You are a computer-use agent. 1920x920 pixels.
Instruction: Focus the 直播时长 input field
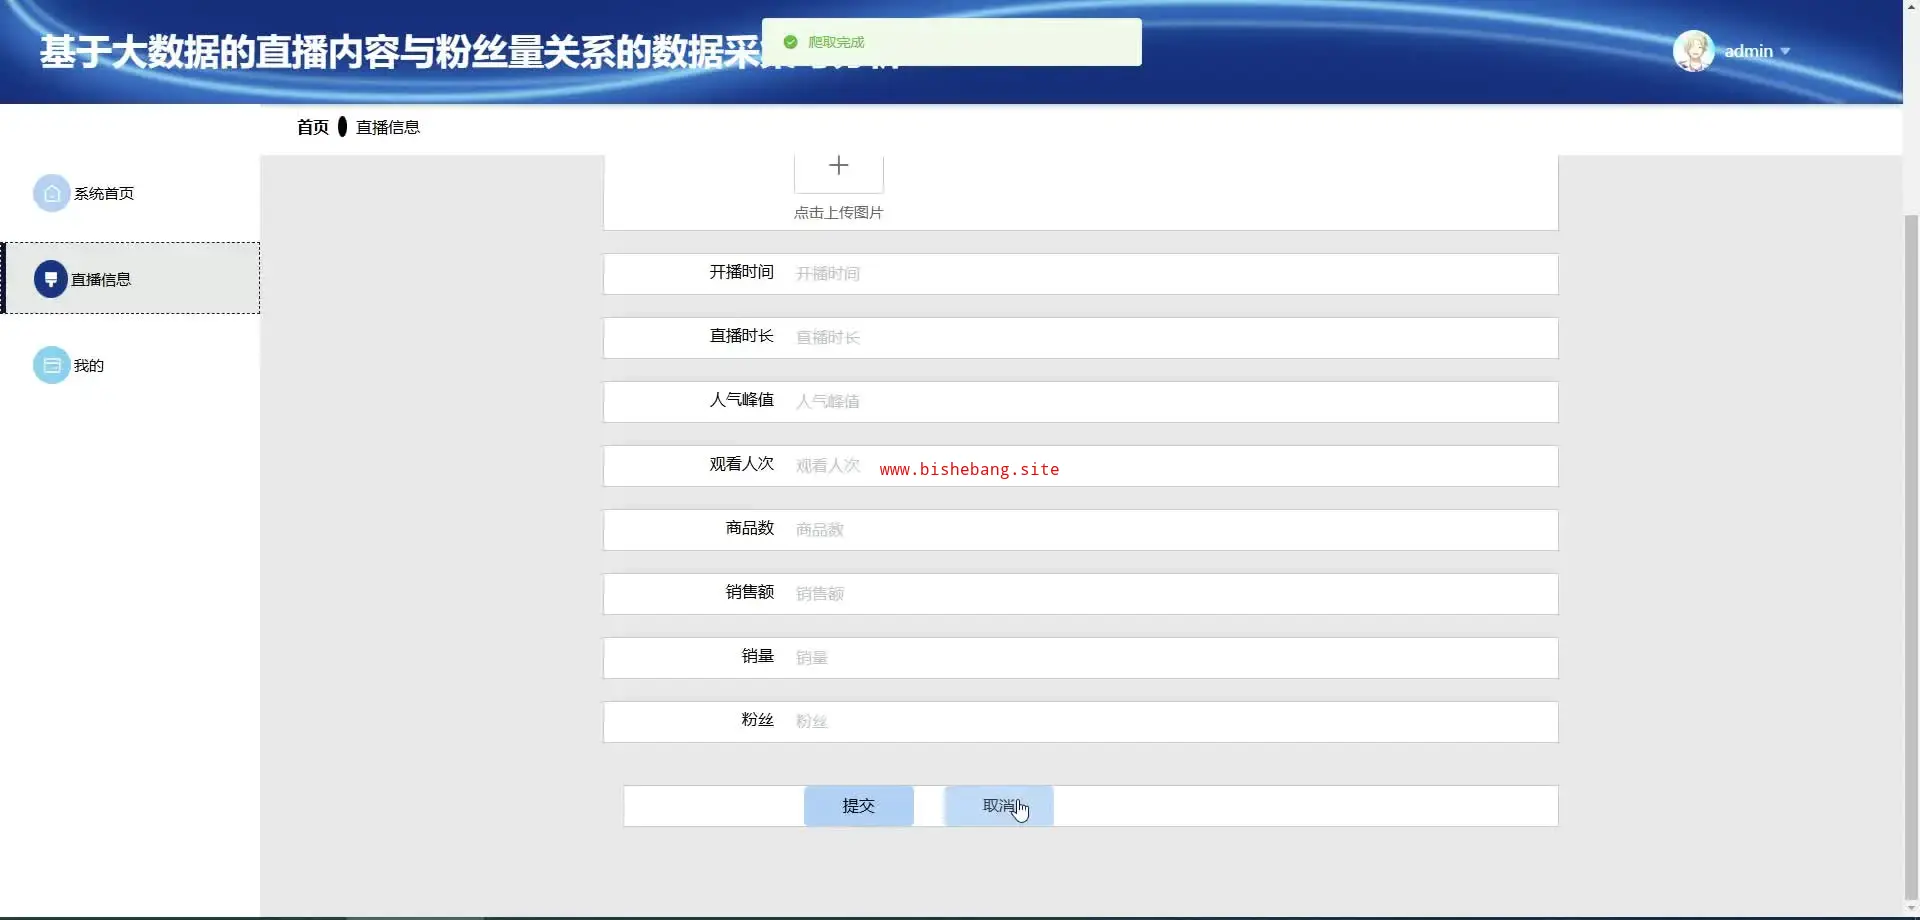[1172, 338]
